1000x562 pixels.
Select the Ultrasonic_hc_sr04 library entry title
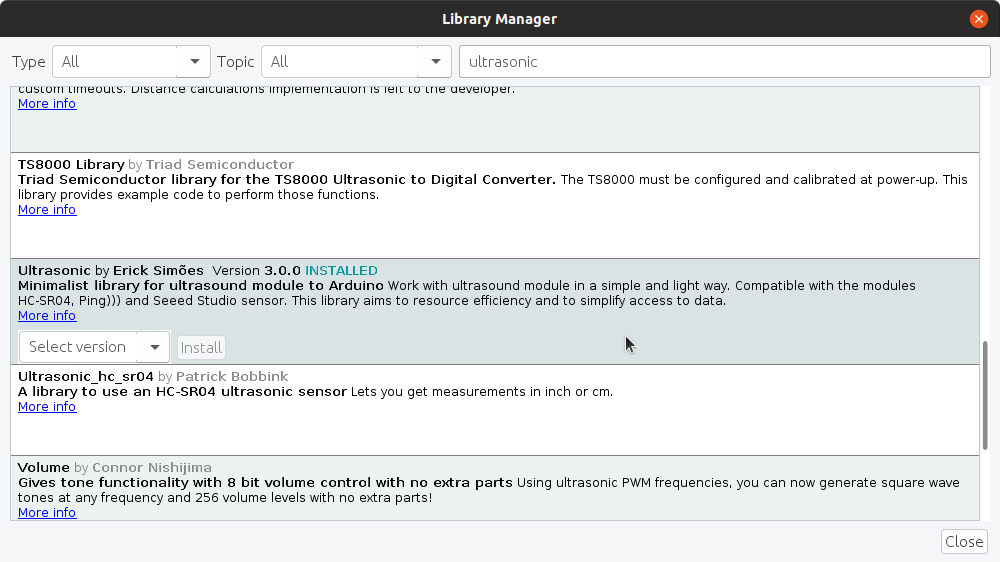click(x=85, y=376)
